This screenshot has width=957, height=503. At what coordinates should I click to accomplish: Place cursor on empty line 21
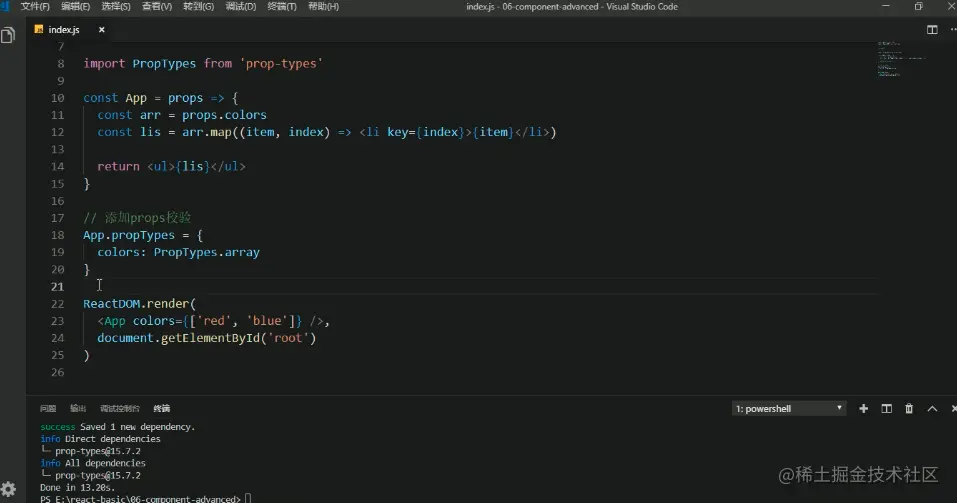click(480, 286)
